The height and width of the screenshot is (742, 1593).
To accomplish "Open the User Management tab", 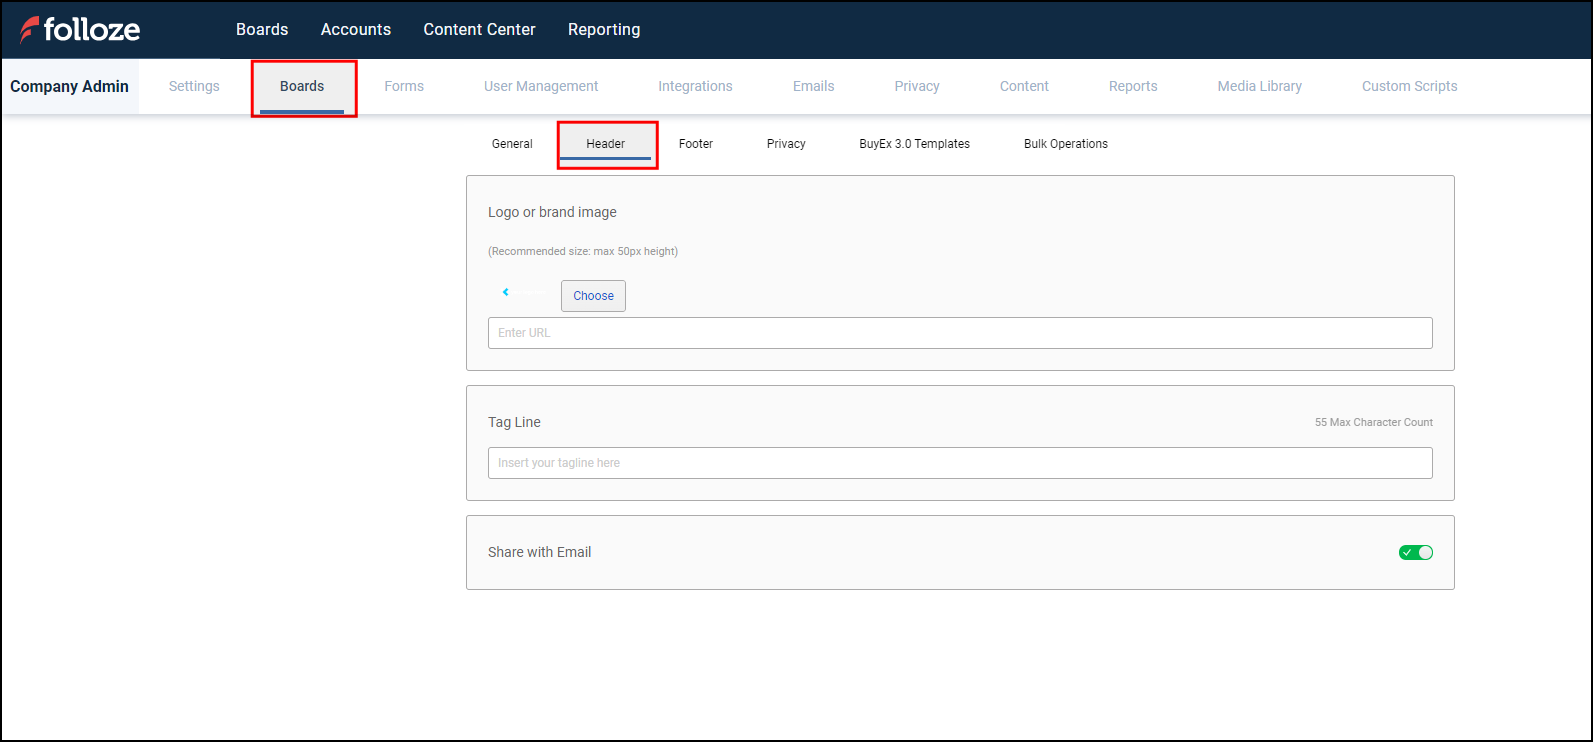I will 541,86.
